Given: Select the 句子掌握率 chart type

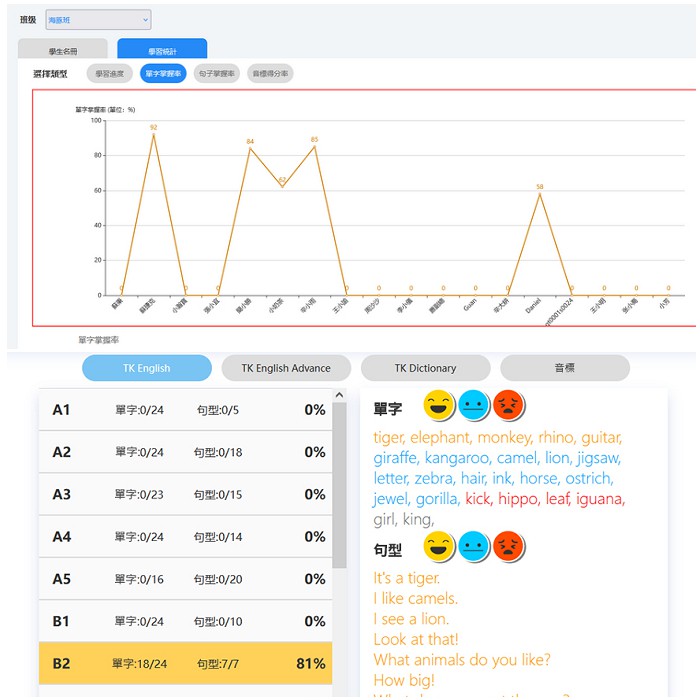Looking at the screenshot, I should [x=216, y=73].
